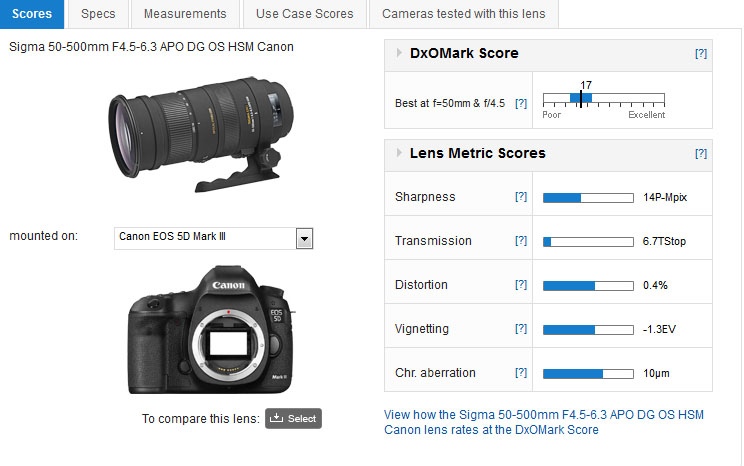The width and height of the screenshot is (744, 466).
Task: Open help for Vignetting metric
Action: point(521,328)
